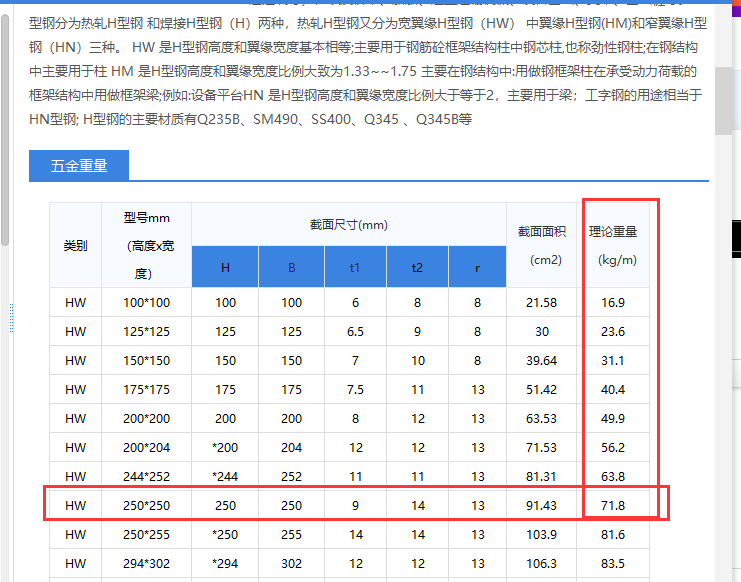Select model cell 175*175
The image size is (741, 582).
(x=146, y=389)
